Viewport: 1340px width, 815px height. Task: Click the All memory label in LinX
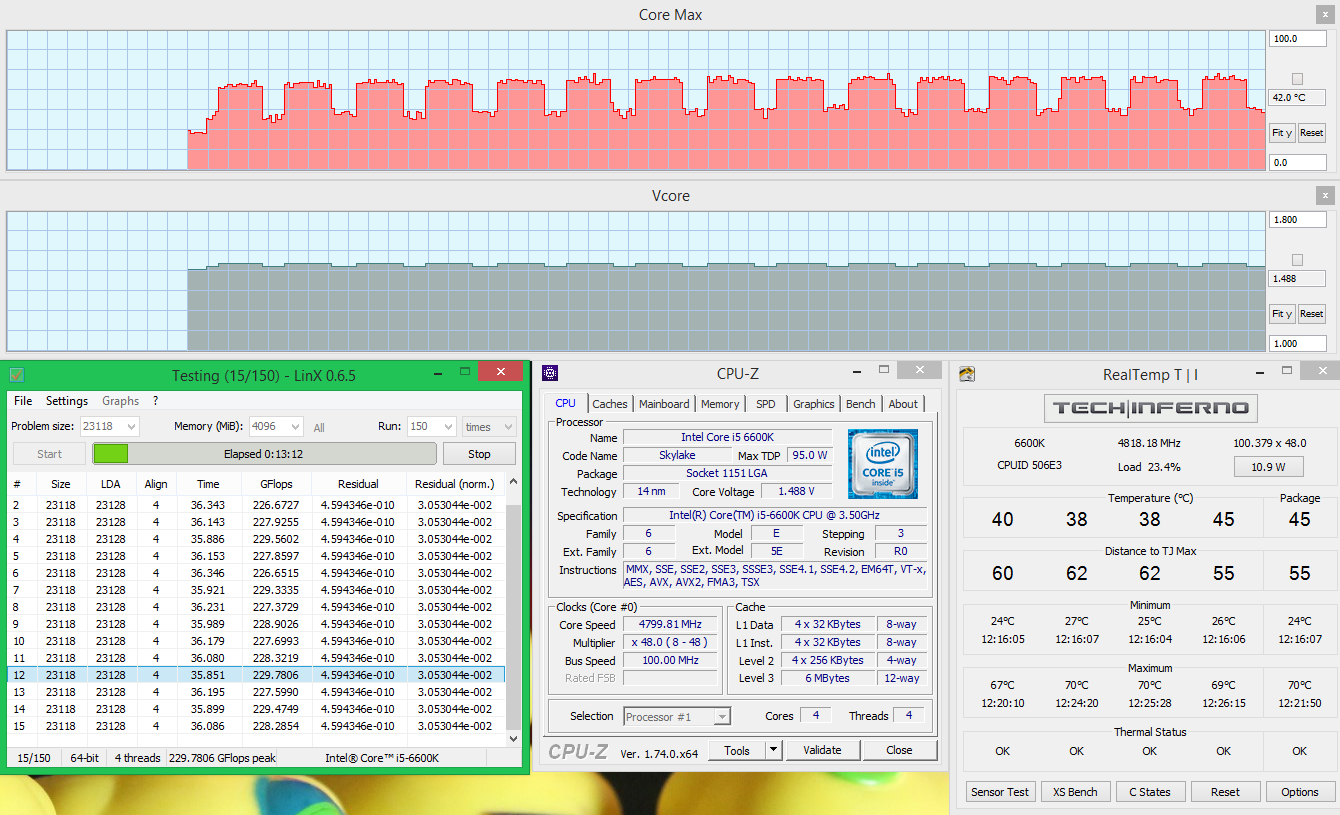click(x=319, y=428)
